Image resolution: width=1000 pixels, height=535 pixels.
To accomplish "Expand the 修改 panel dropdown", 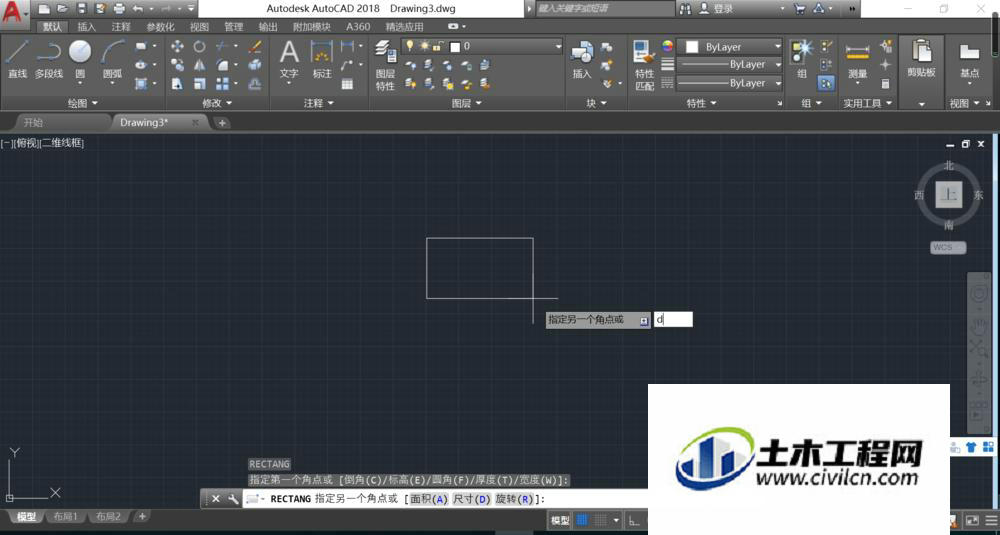I will (x=217, y=103).
